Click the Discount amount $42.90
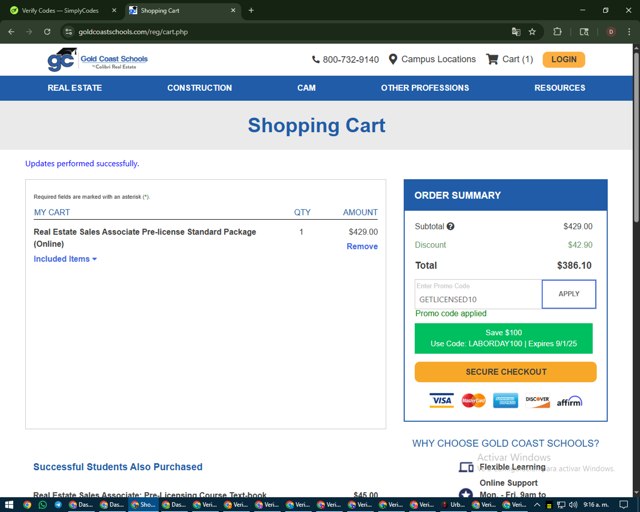 point(580,245)
